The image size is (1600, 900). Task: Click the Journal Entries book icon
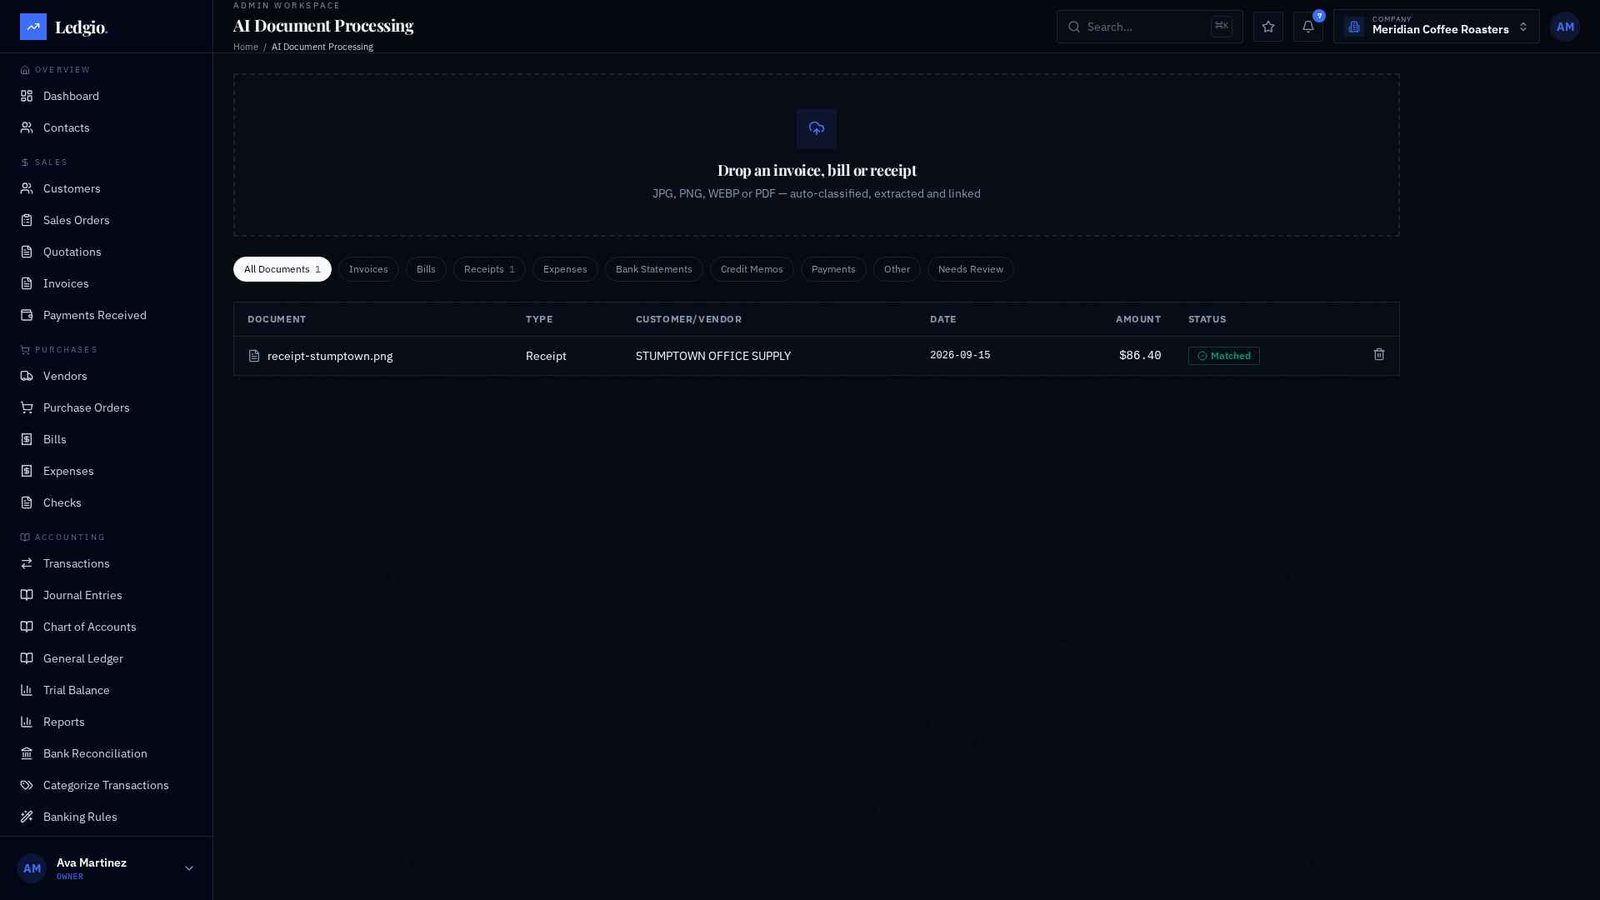click(27, 595)
